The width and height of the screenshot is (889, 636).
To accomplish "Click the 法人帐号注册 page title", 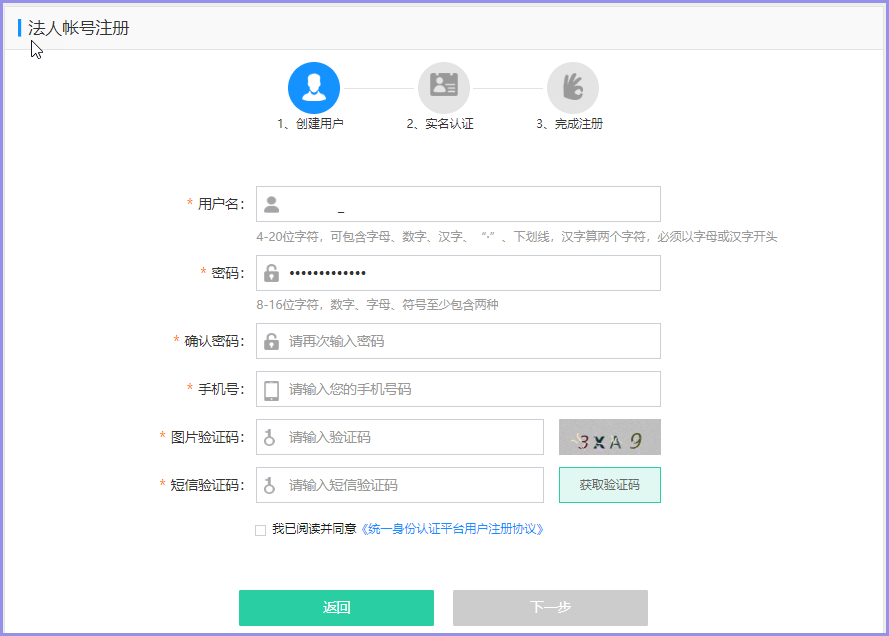I will click(x=79, y=28).
